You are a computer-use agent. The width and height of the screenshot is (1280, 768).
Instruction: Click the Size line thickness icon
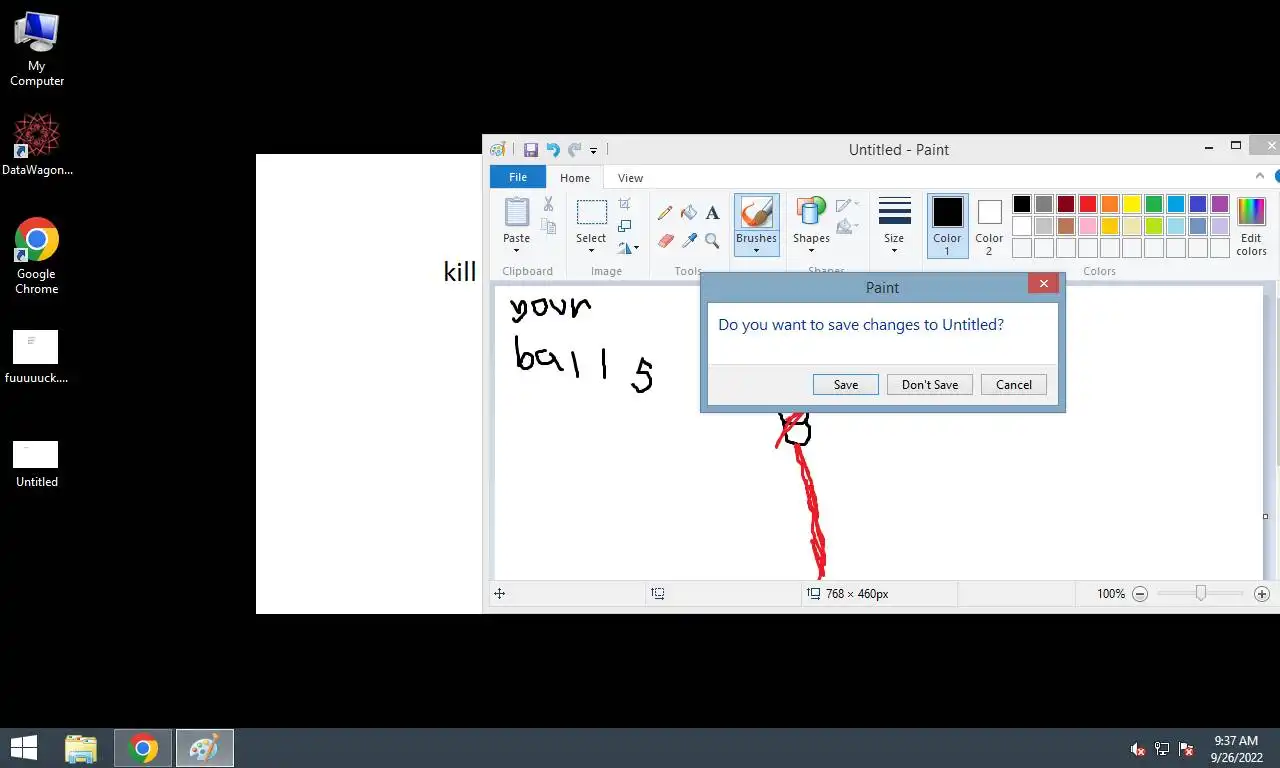pyautogui.click(x=894, y=211)
